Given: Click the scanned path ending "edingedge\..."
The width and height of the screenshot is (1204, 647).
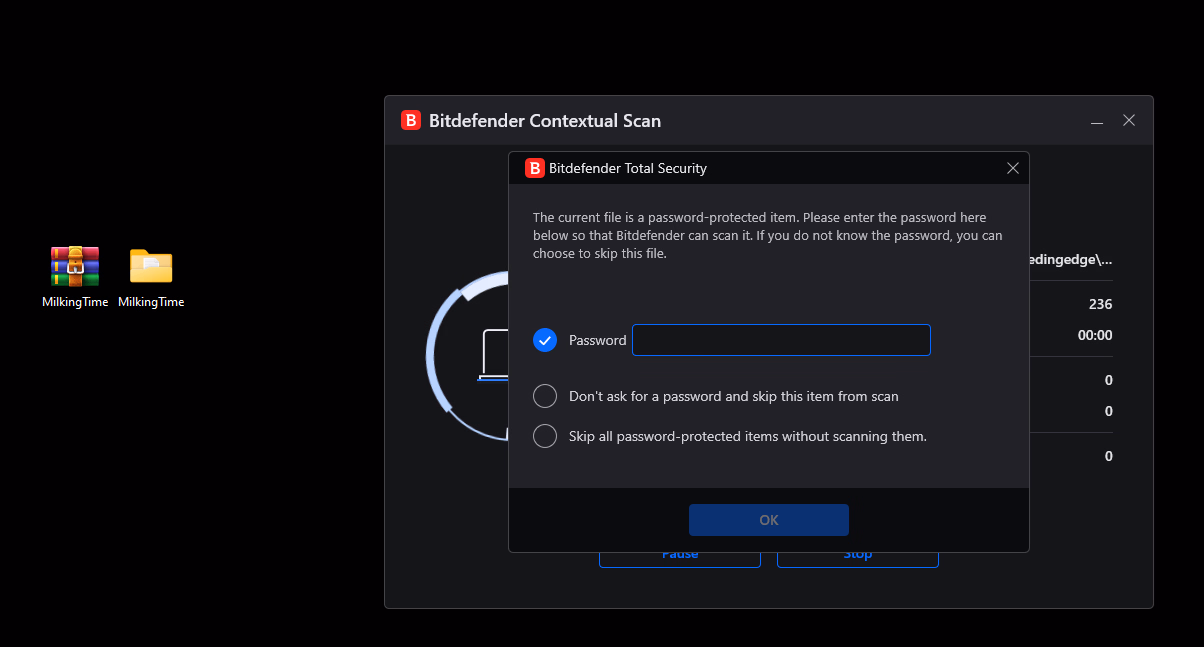Looking at the screenshot, I should pos(1071,259).
